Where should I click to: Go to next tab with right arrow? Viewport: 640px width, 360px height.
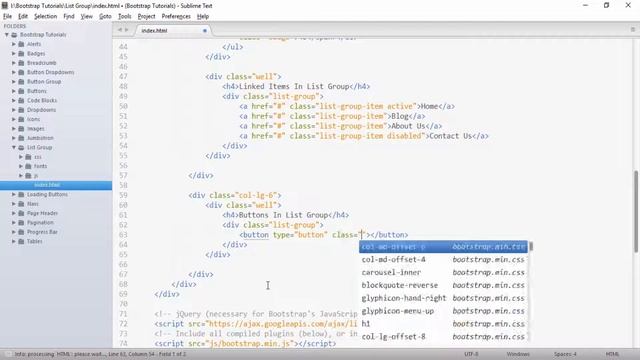(127, 30)
